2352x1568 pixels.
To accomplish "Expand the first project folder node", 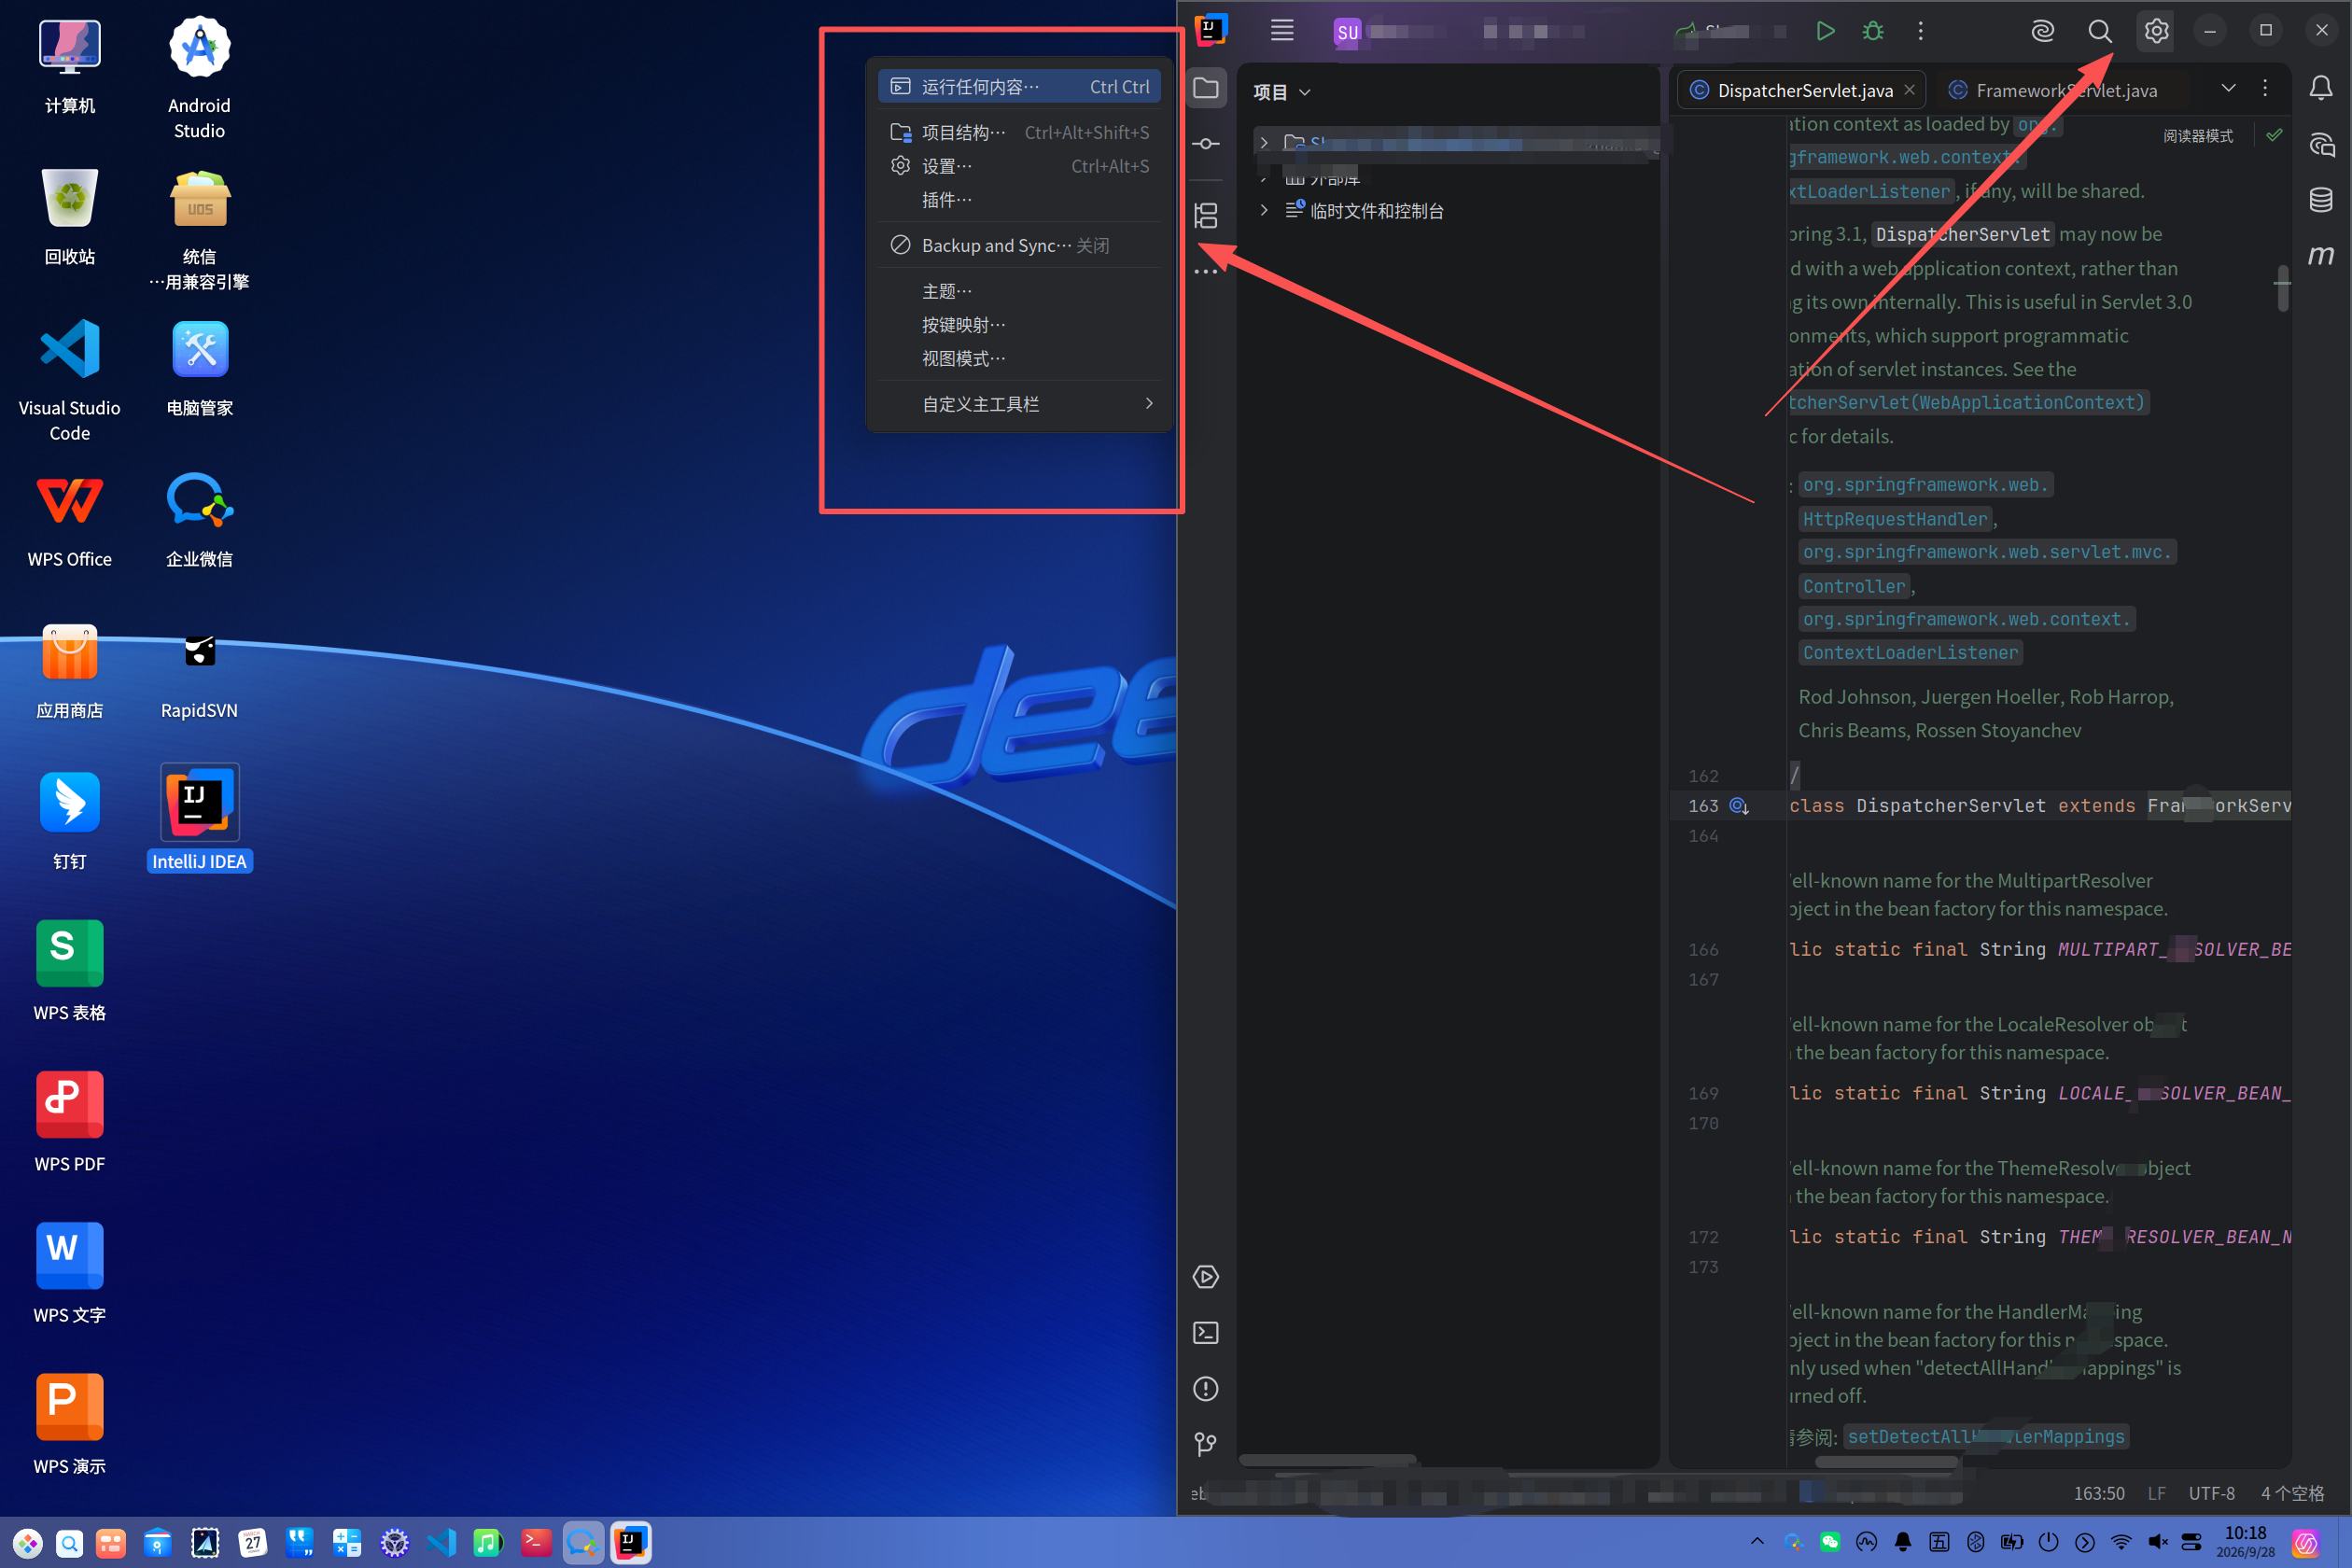I will coord(1264,143).
